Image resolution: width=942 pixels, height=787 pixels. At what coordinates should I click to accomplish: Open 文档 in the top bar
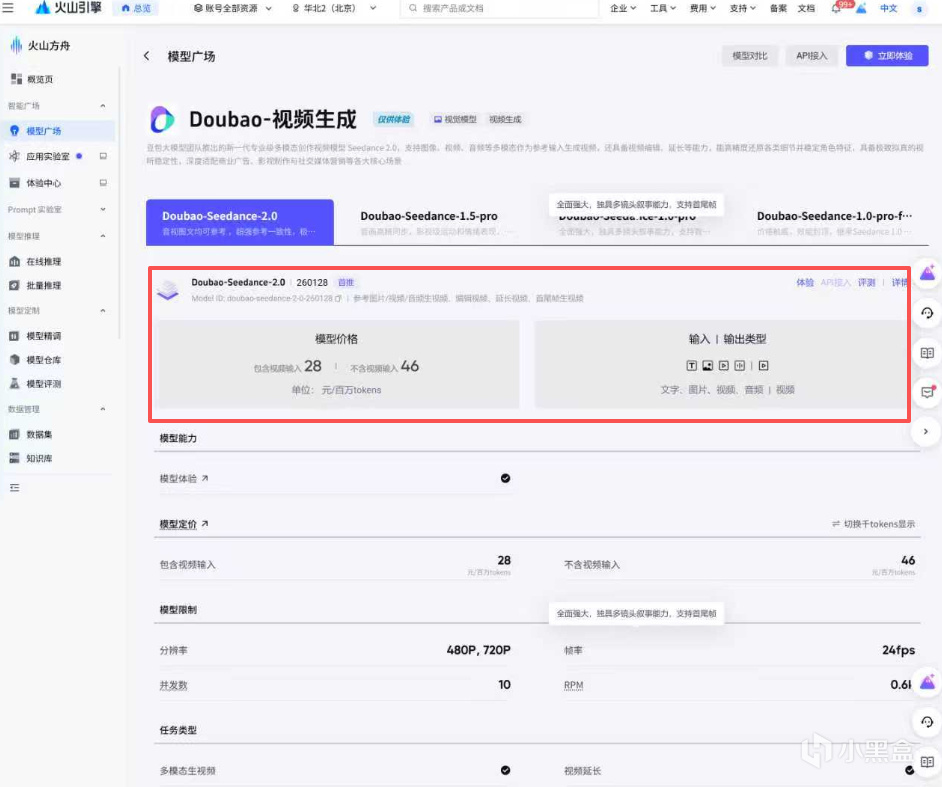click(x=806, y=8)
